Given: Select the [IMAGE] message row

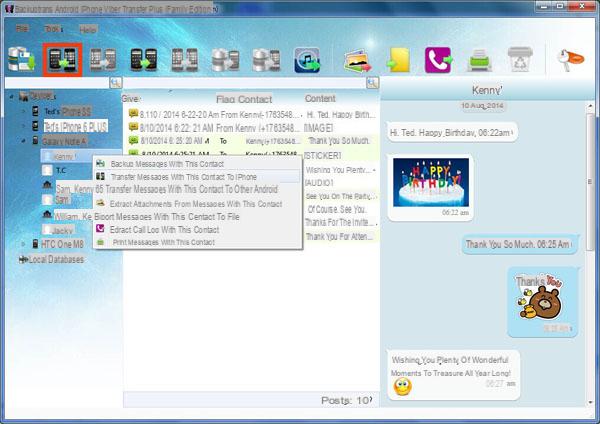Looking at the screenshot, I should pos(252,127).
